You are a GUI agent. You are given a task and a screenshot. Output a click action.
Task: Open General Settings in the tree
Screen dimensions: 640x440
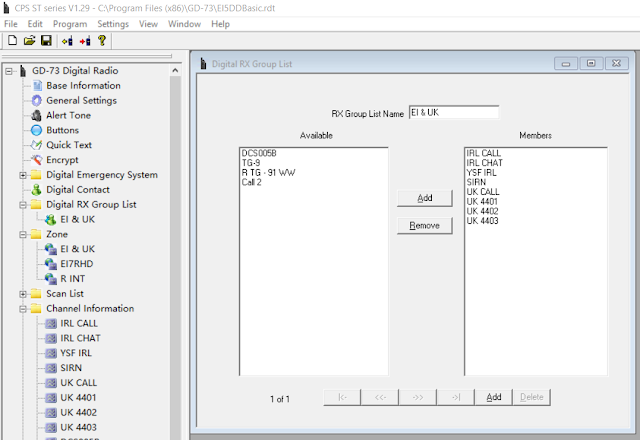(81, 100)
